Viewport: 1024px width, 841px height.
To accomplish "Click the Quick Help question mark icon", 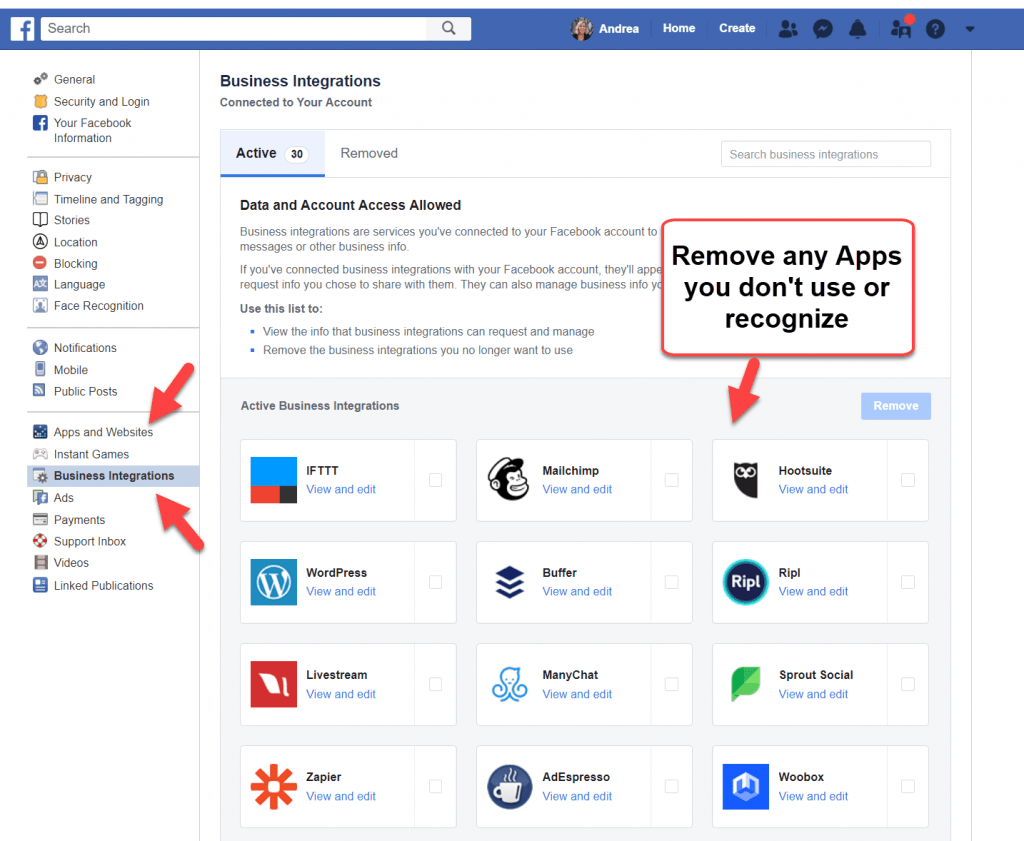I will click(935, 29).
